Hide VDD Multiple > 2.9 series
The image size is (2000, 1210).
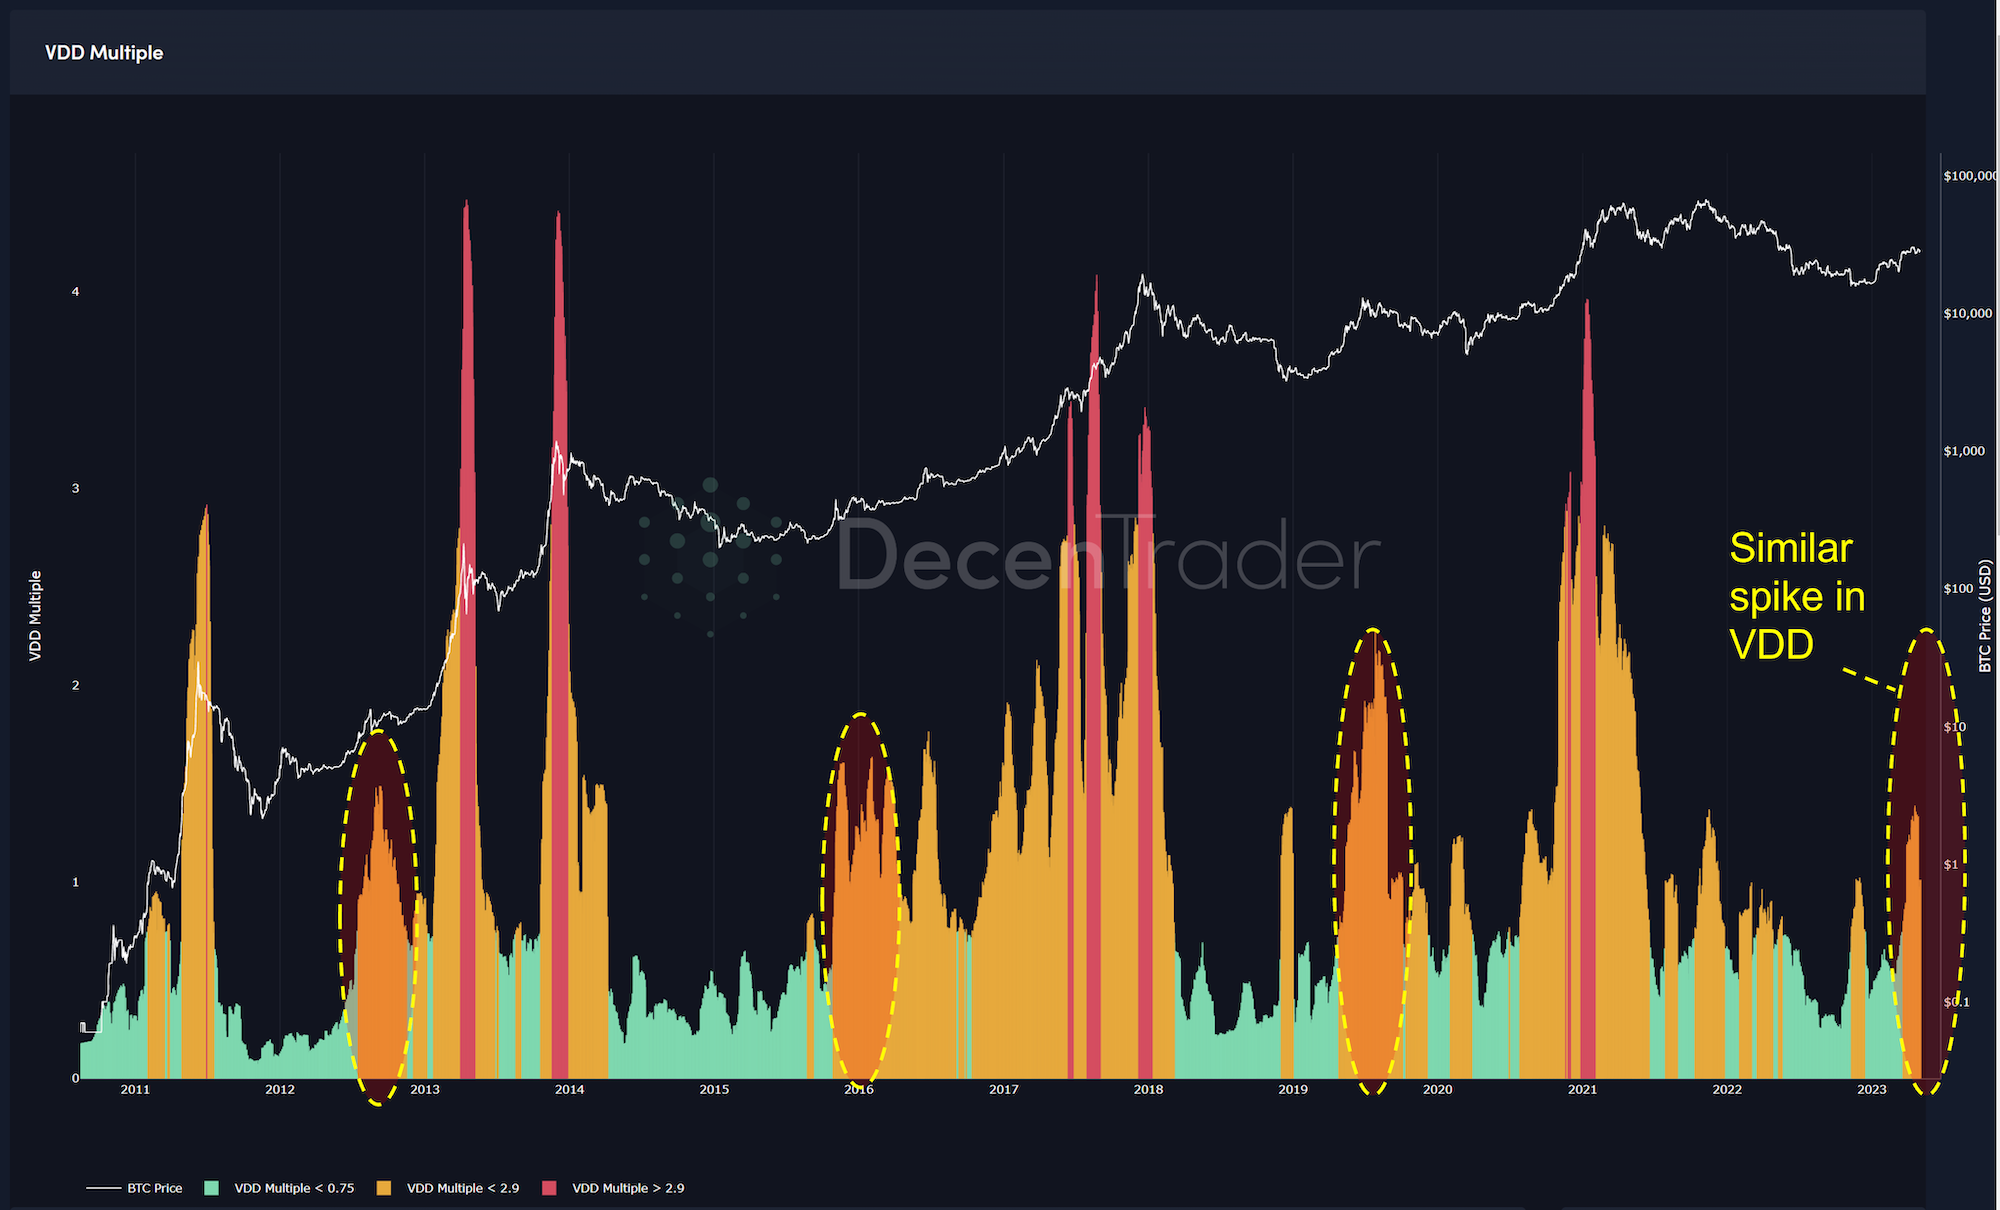tap(628, 1188)
